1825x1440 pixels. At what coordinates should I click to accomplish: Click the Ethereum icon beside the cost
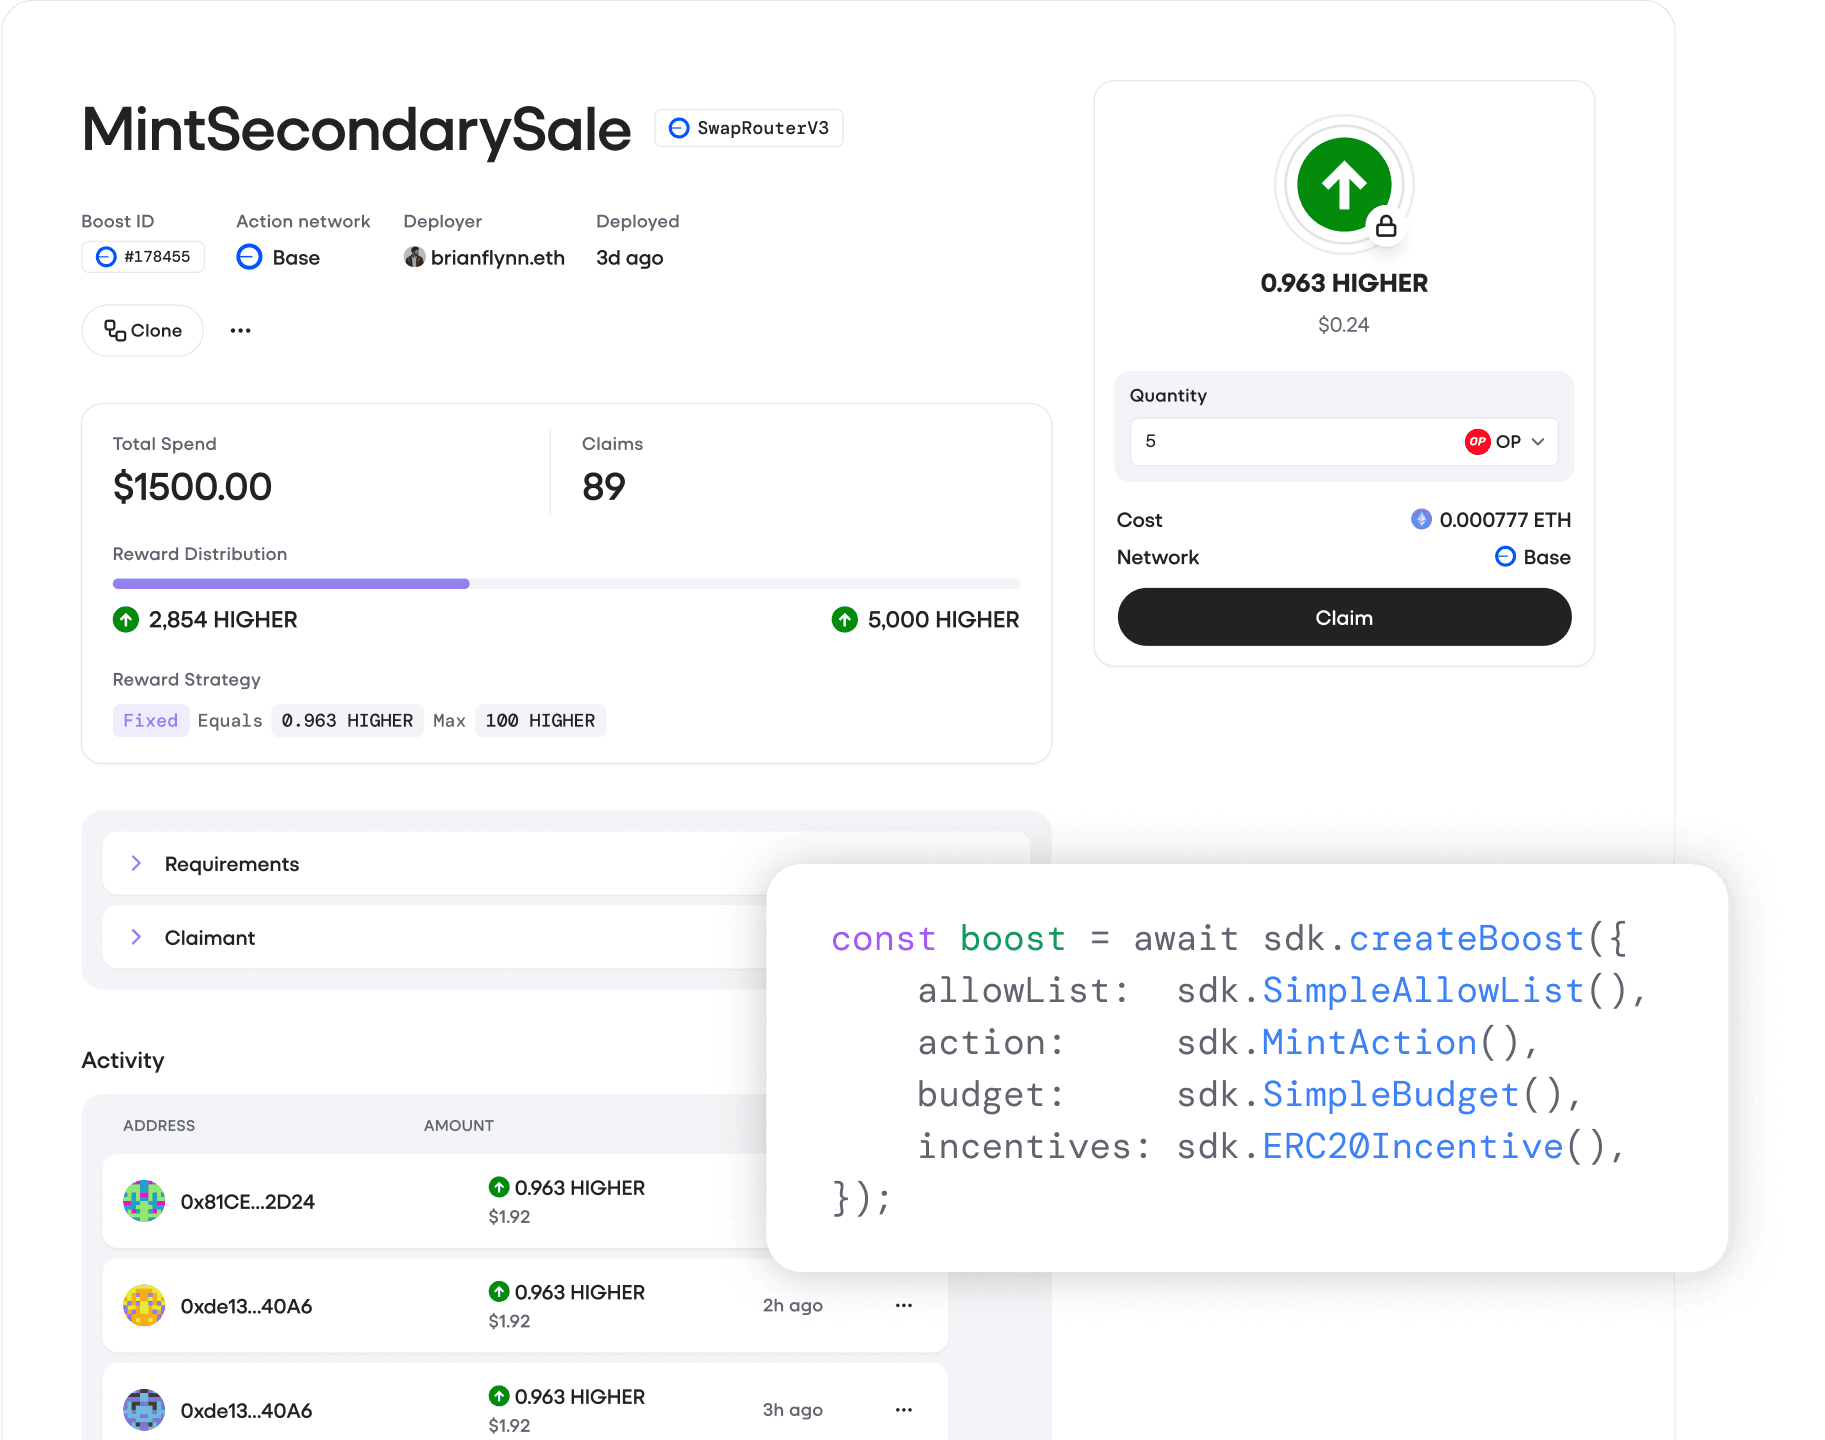point(1420,519)
